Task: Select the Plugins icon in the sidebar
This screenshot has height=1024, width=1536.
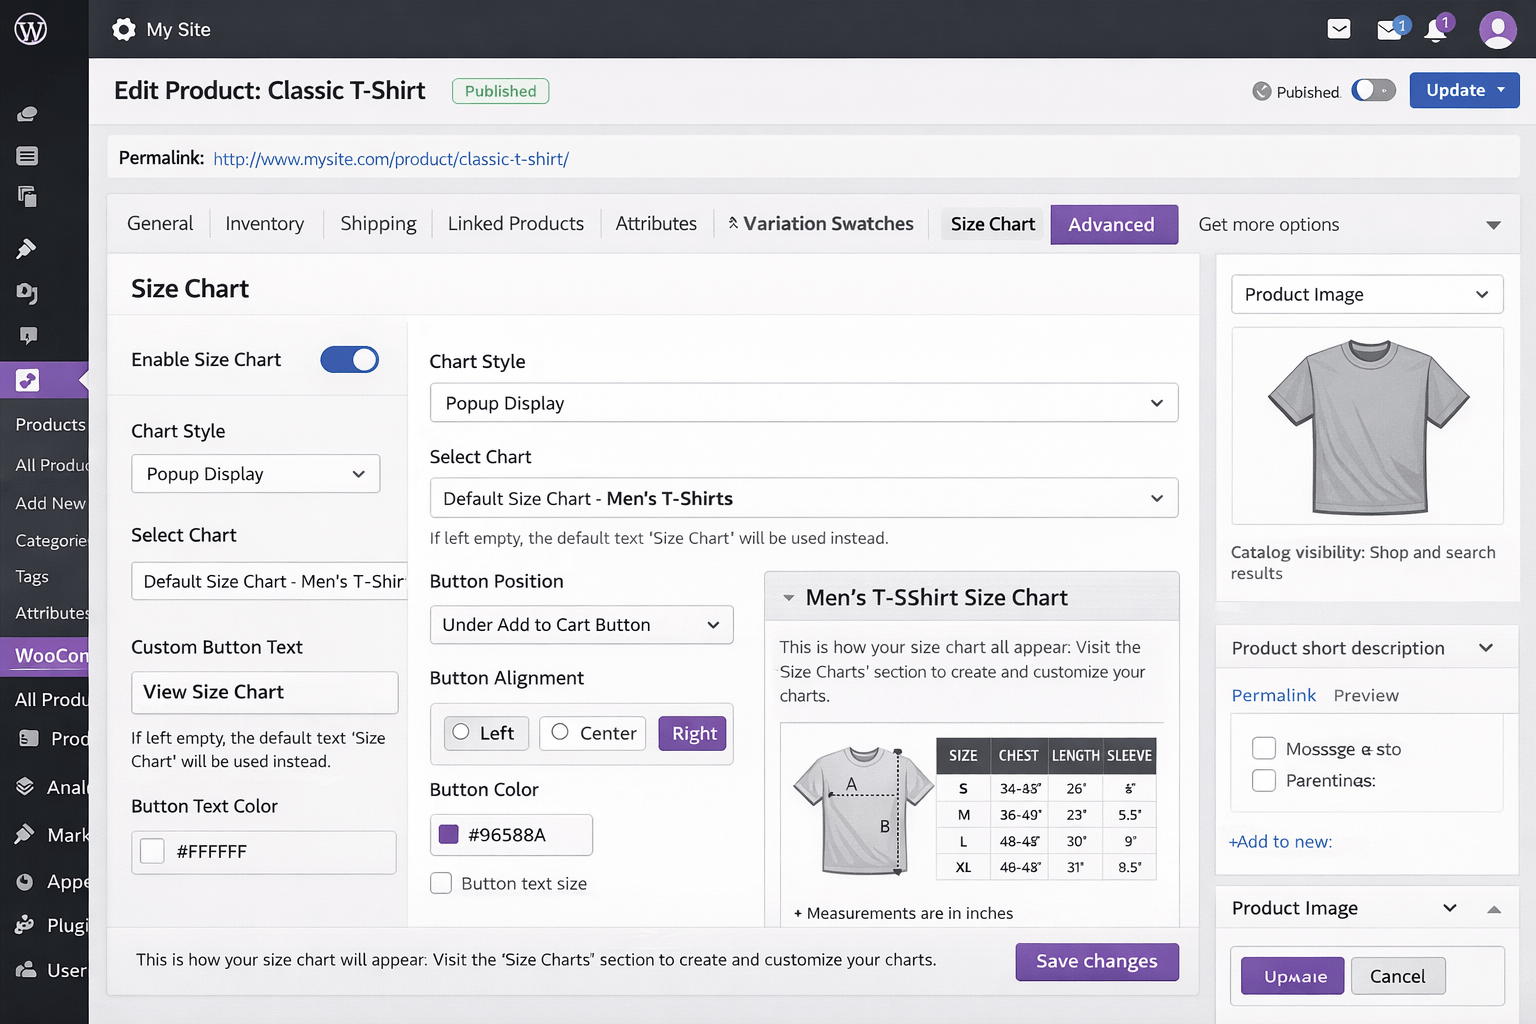Action: (25, 925)
